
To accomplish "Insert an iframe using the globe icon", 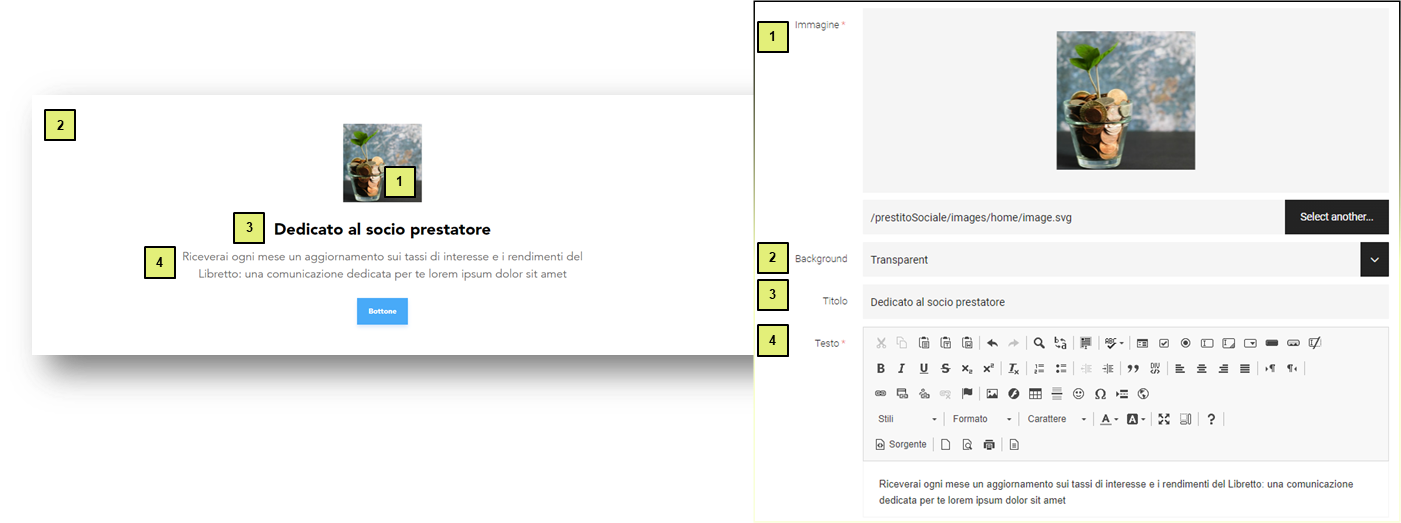I will click(1143, 393).
